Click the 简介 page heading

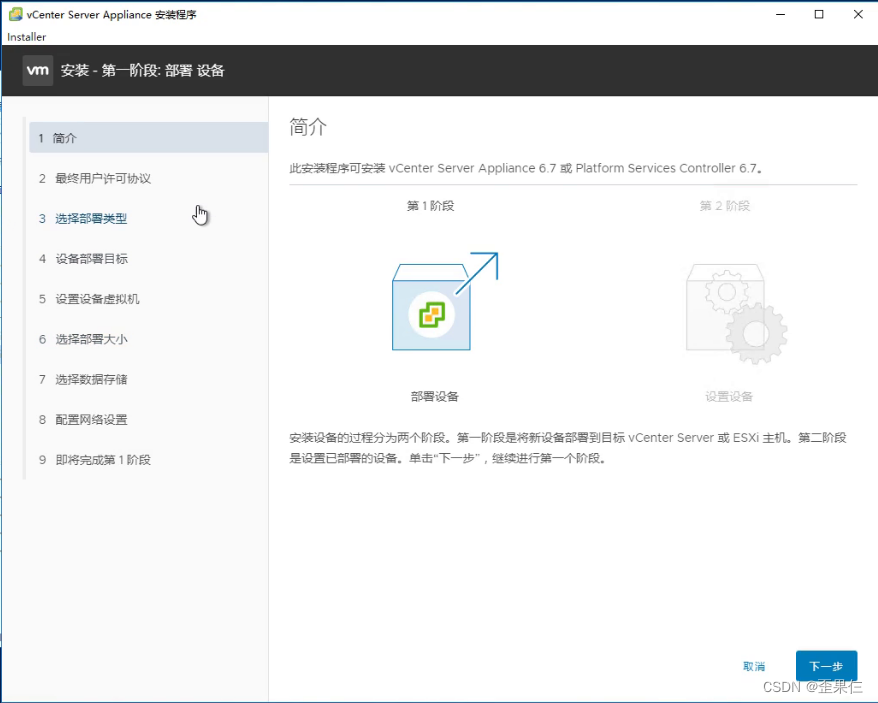[308, 127]
